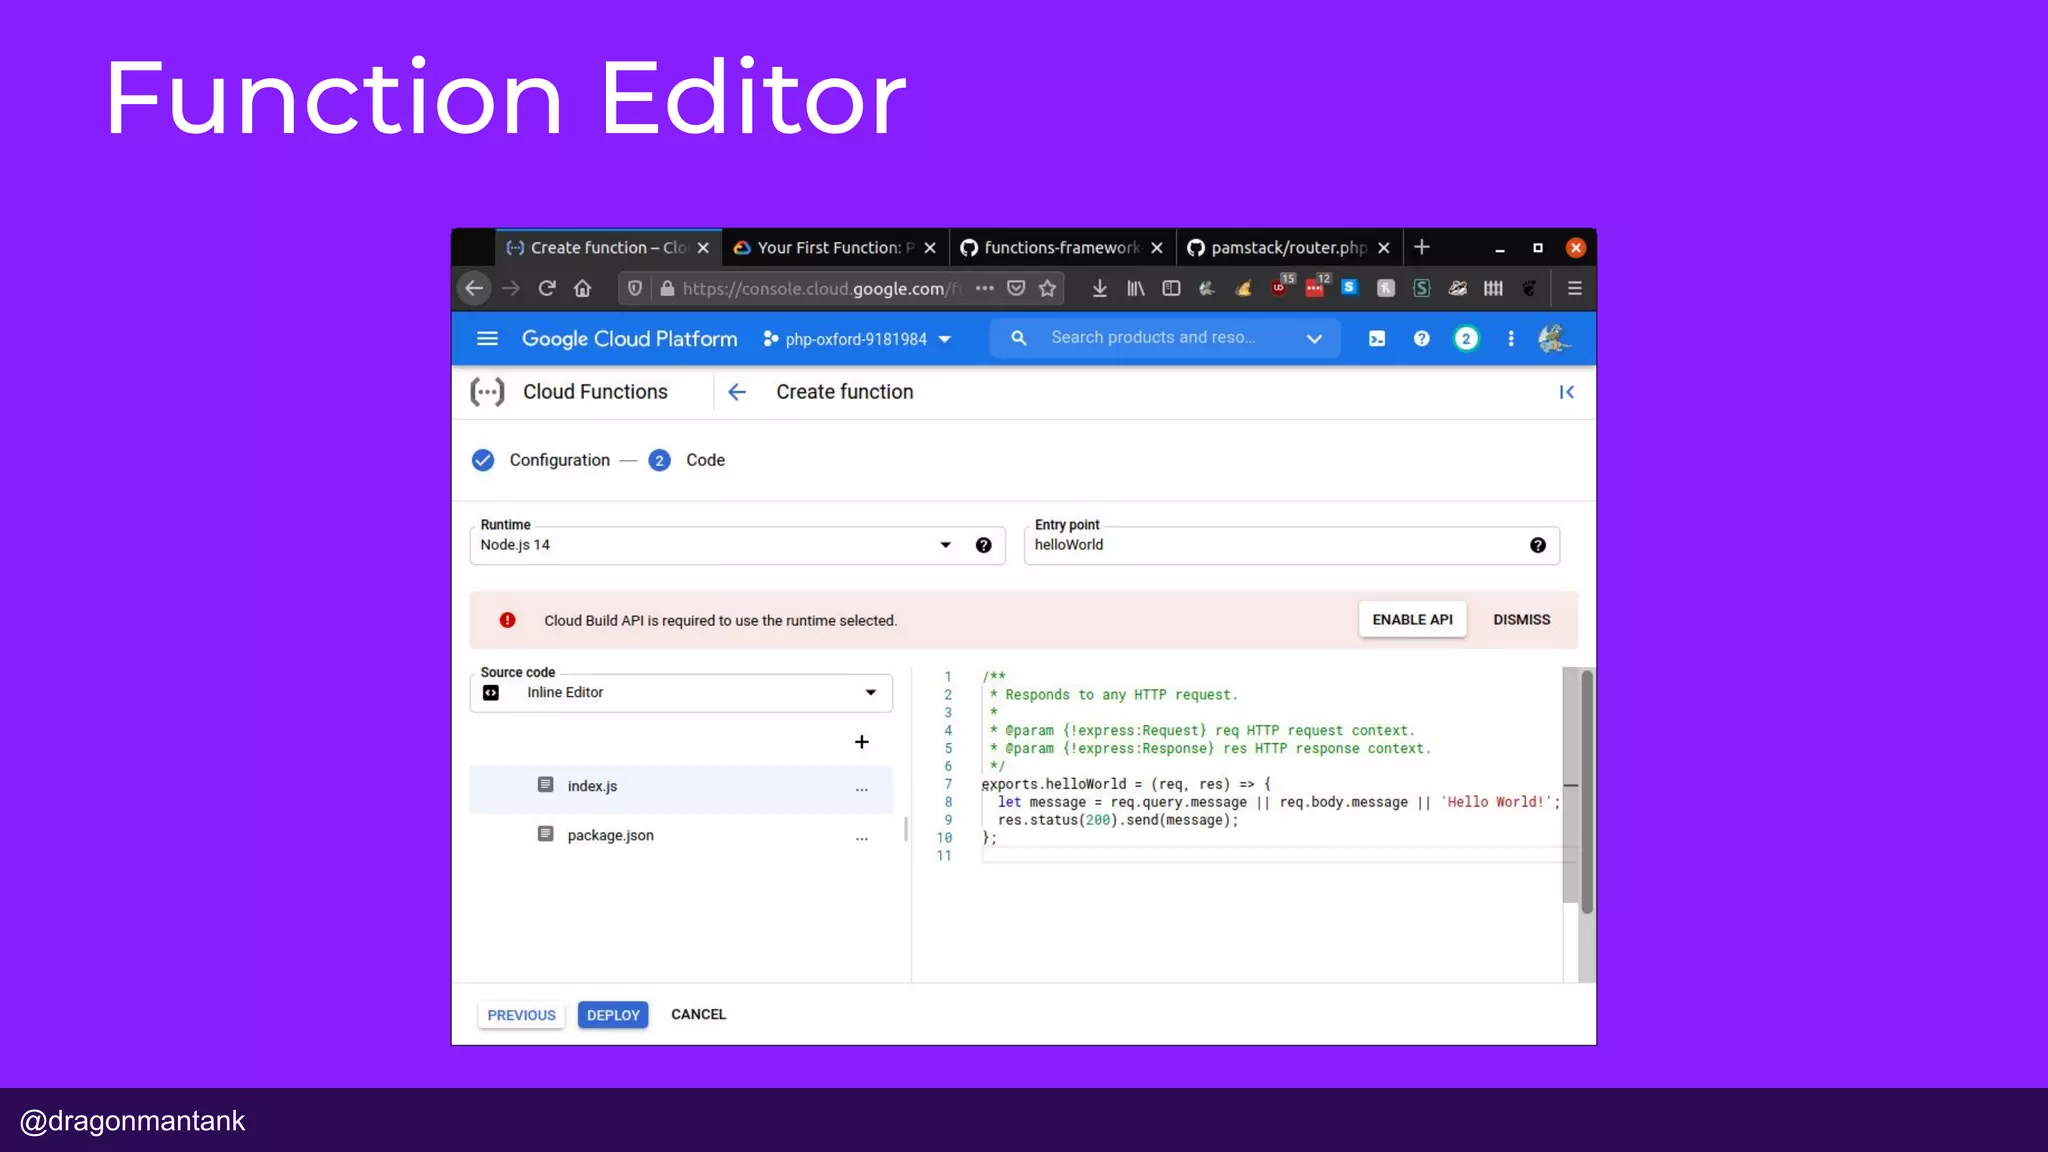Screen dimensions: 2048x1152
Task: Click the Google Cloud Platform logo text
Action: [x=629, y=339]
